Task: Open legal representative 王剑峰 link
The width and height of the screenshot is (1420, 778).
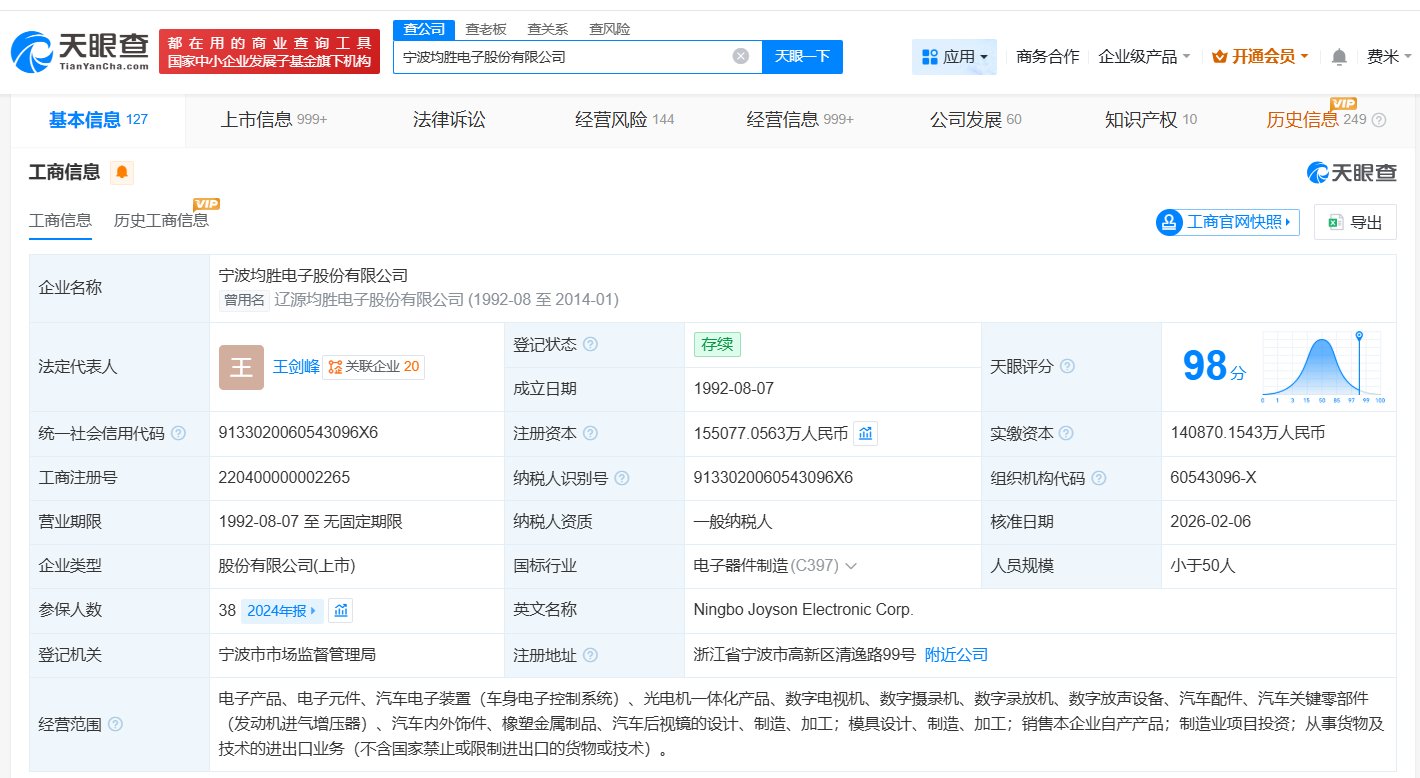Action: pyautogui.click(x=296, y=367)
